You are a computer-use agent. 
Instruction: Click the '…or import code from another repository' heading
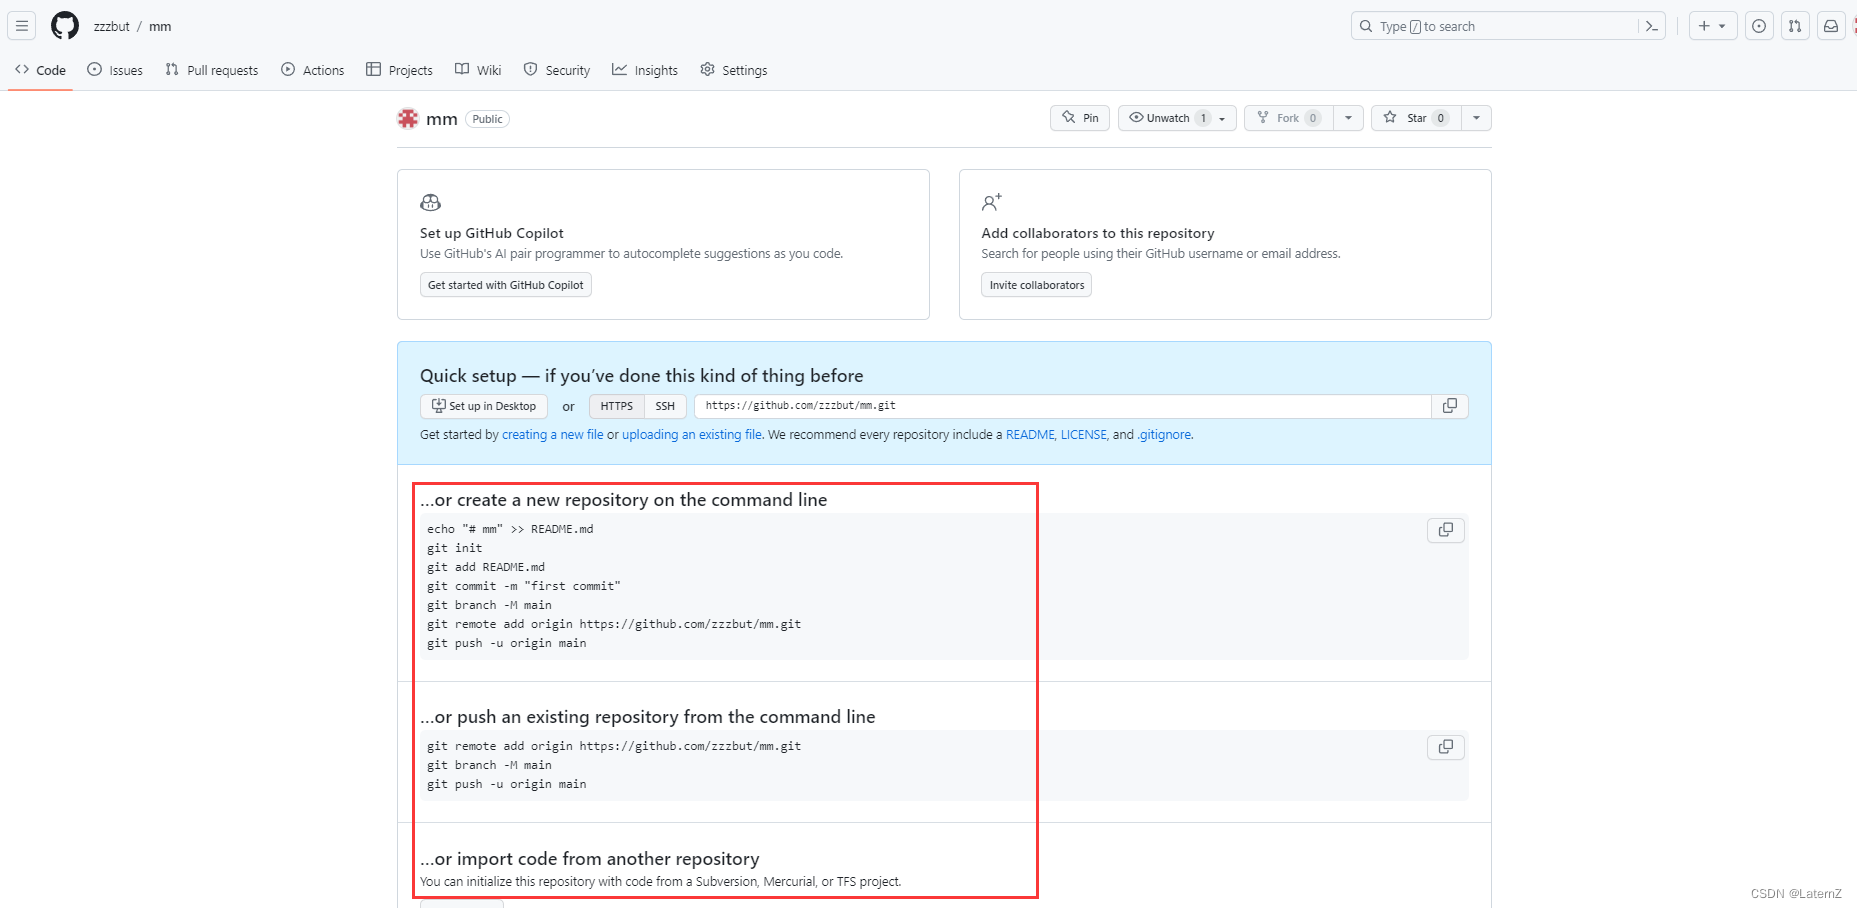coord(590,859)
